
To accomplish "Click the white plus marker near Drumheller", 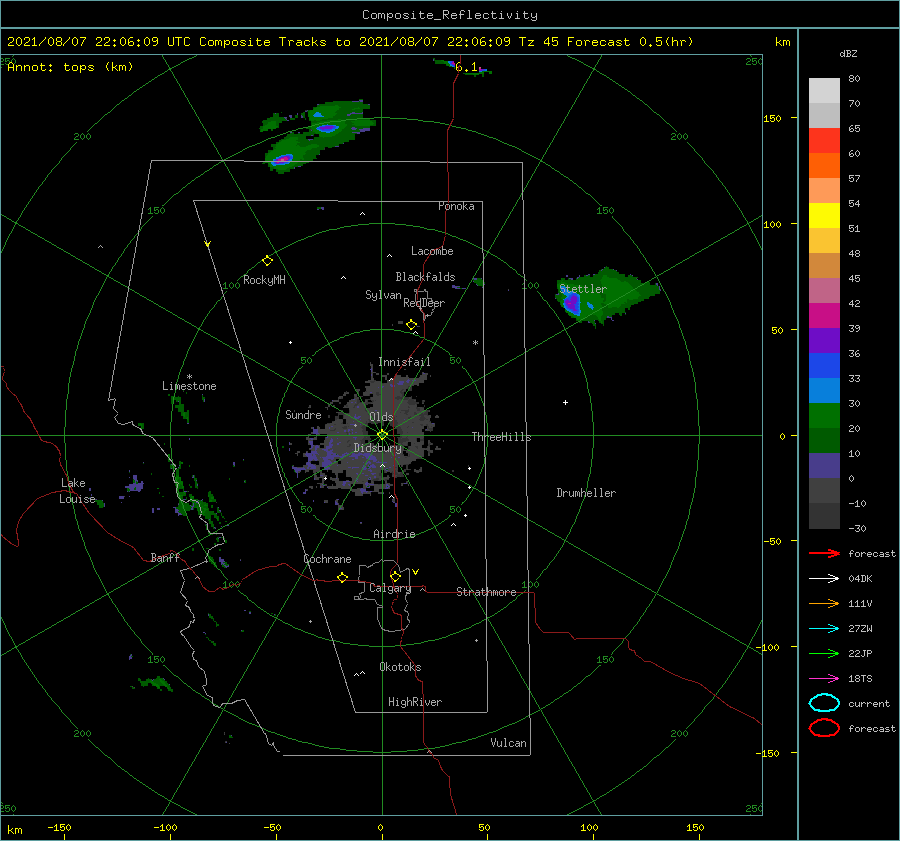I will click(x=565, y=402).
